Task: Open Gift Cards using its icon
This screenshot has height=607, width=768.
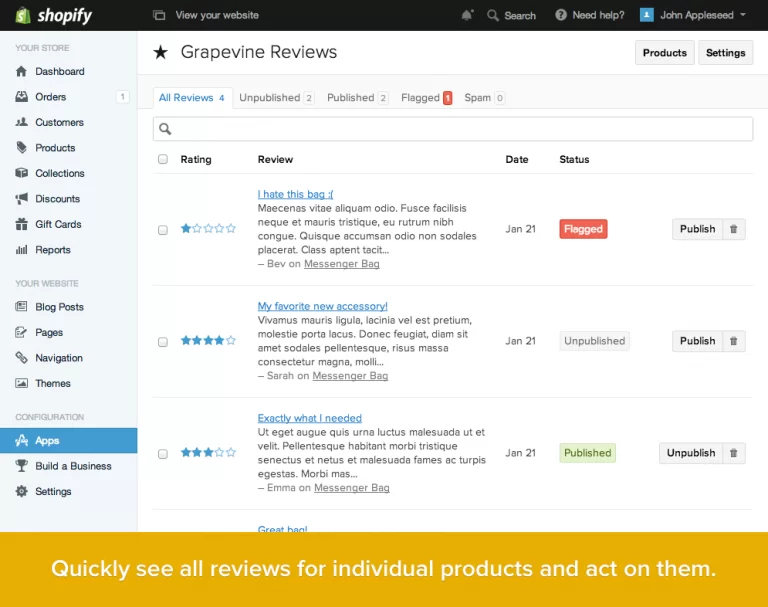Action: 22,224
